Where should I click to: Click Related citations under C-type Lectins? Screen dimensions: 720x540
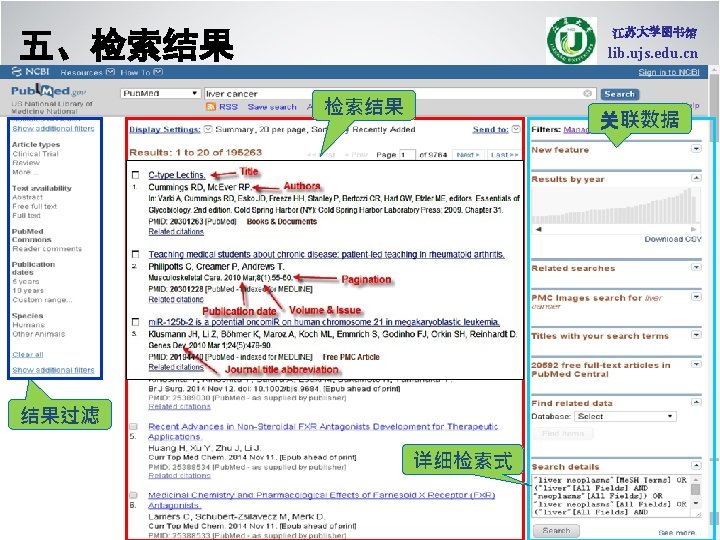click(176, 232)
